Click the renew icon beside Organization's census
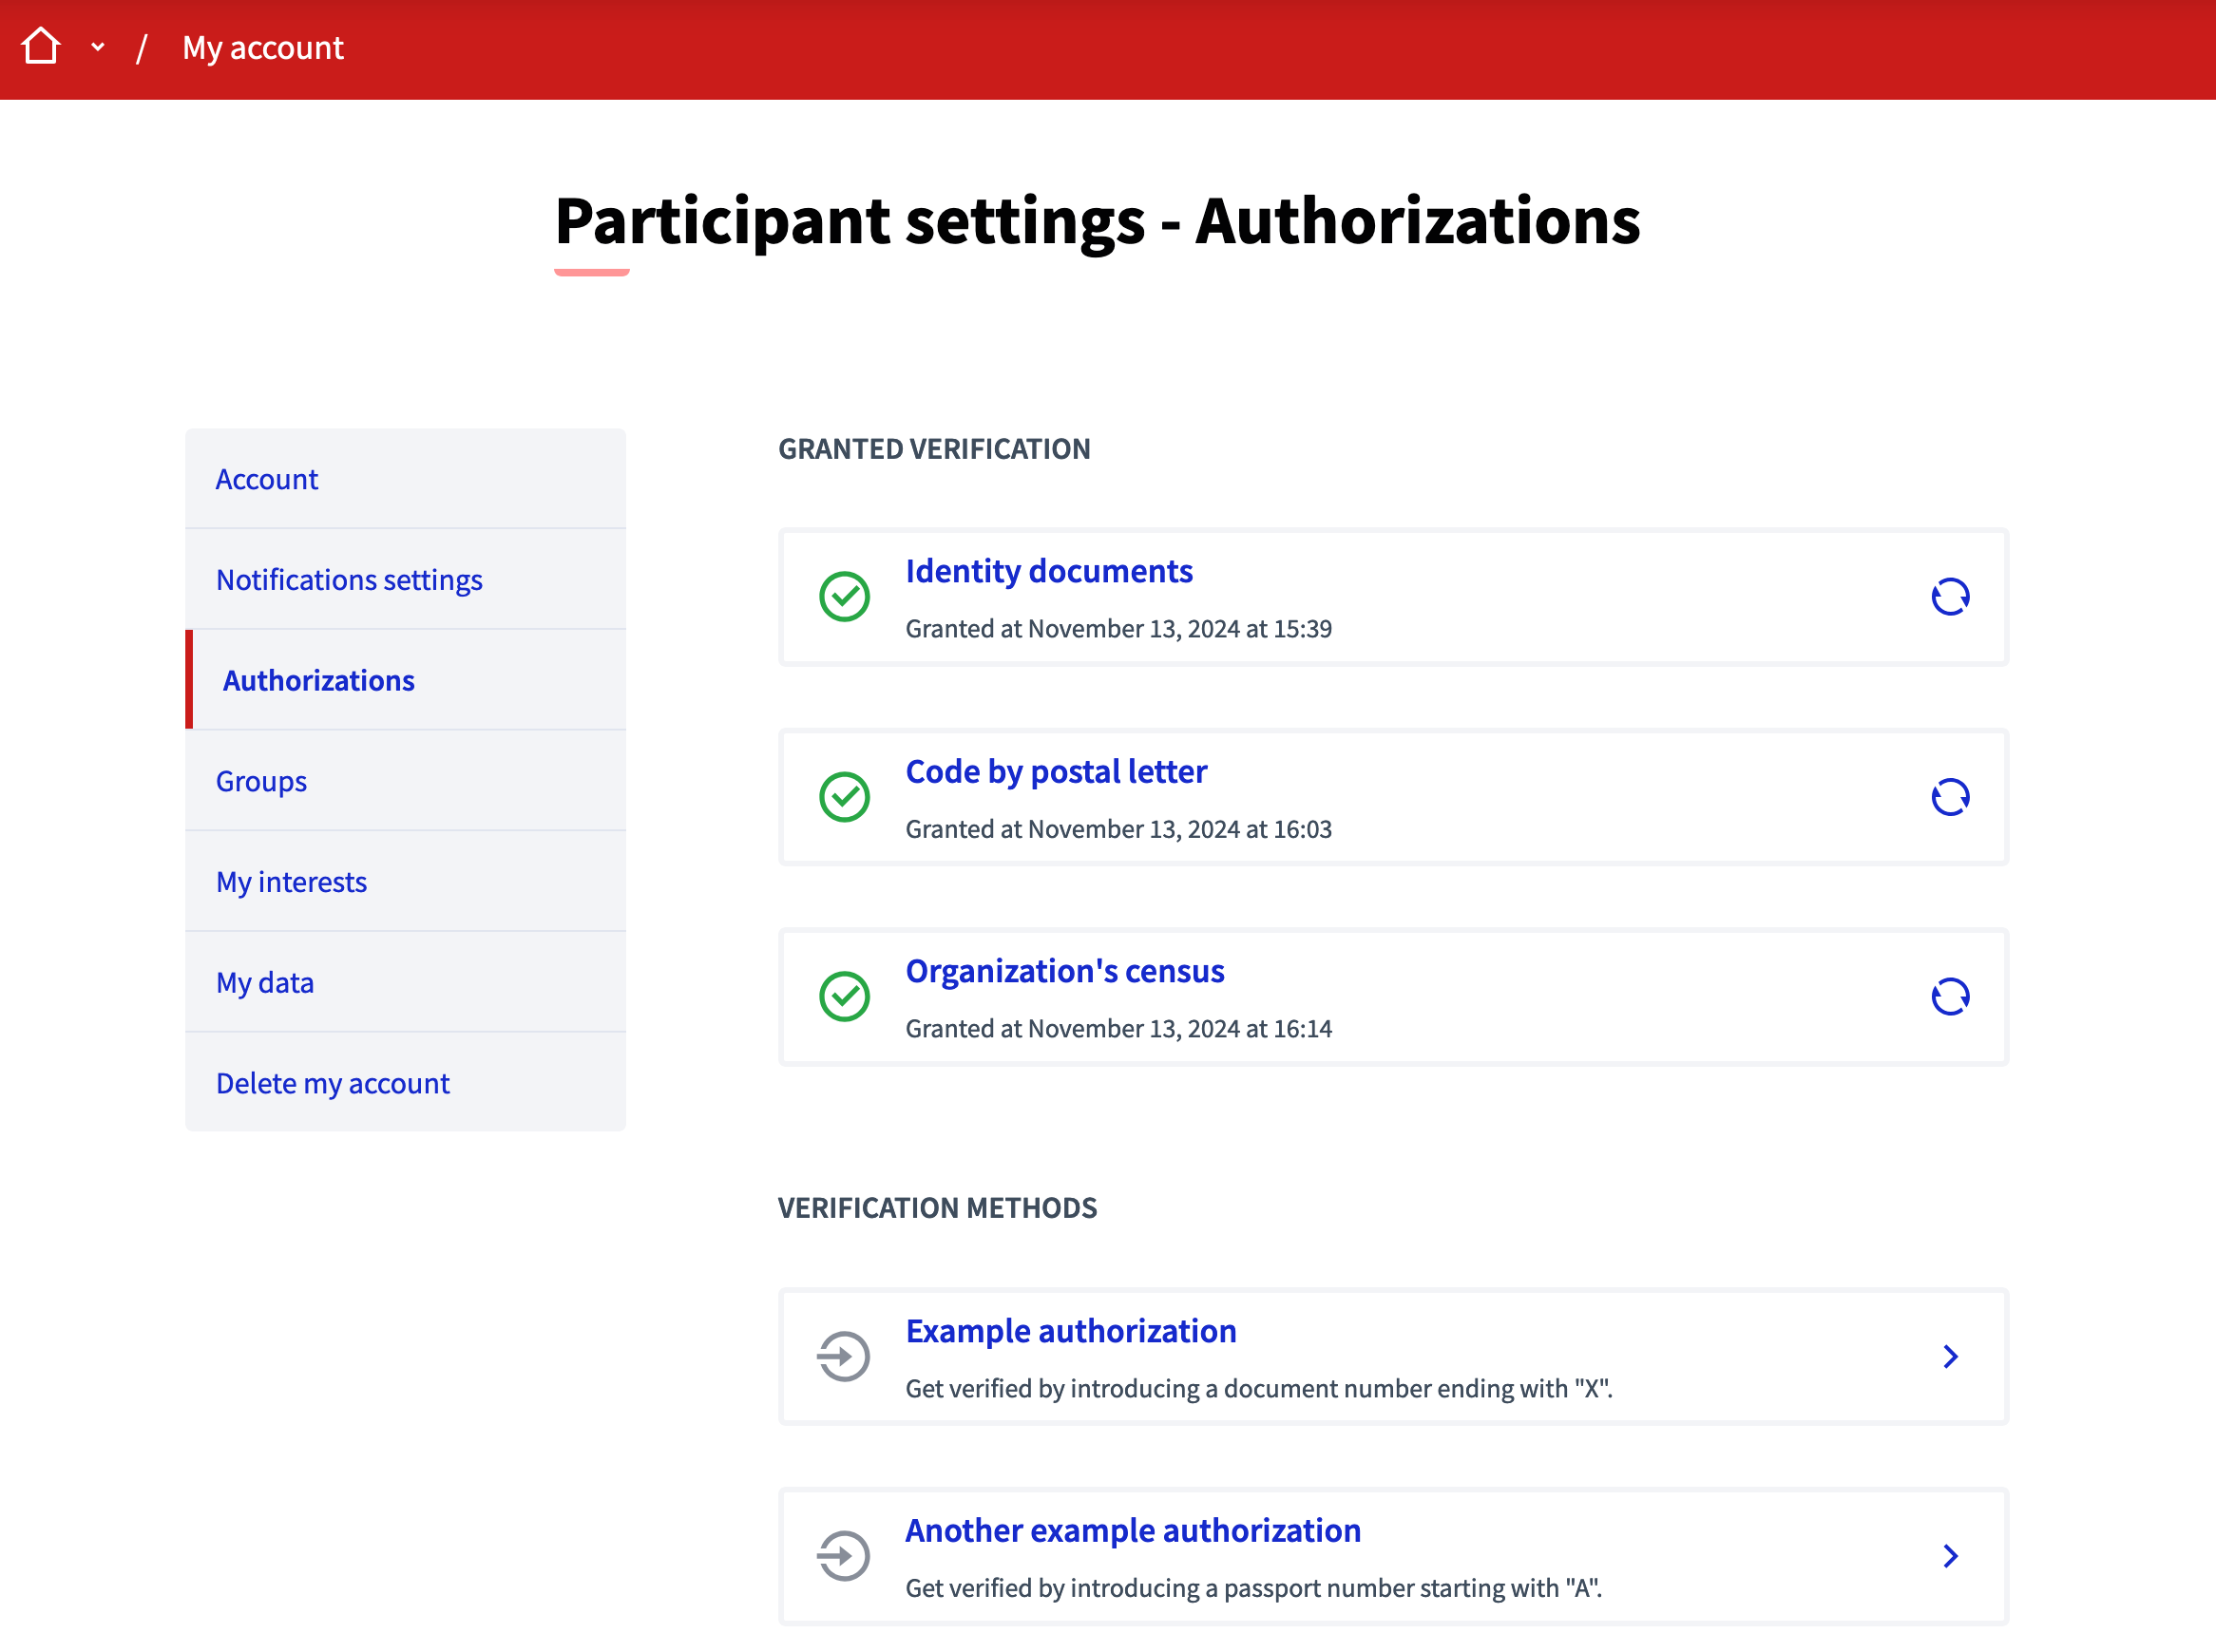 (1949, 996)
